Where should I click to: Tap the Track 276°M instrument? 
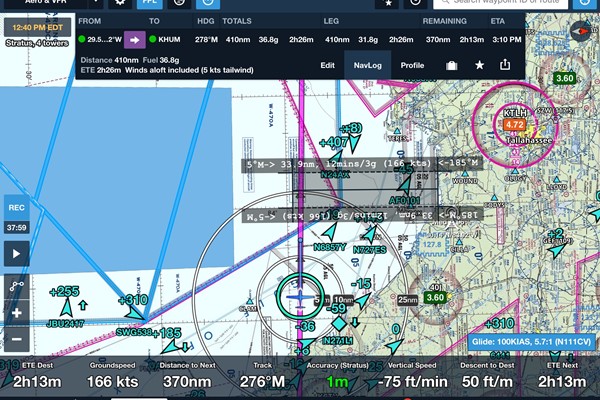pyautogui.click(x=262, y=375)
